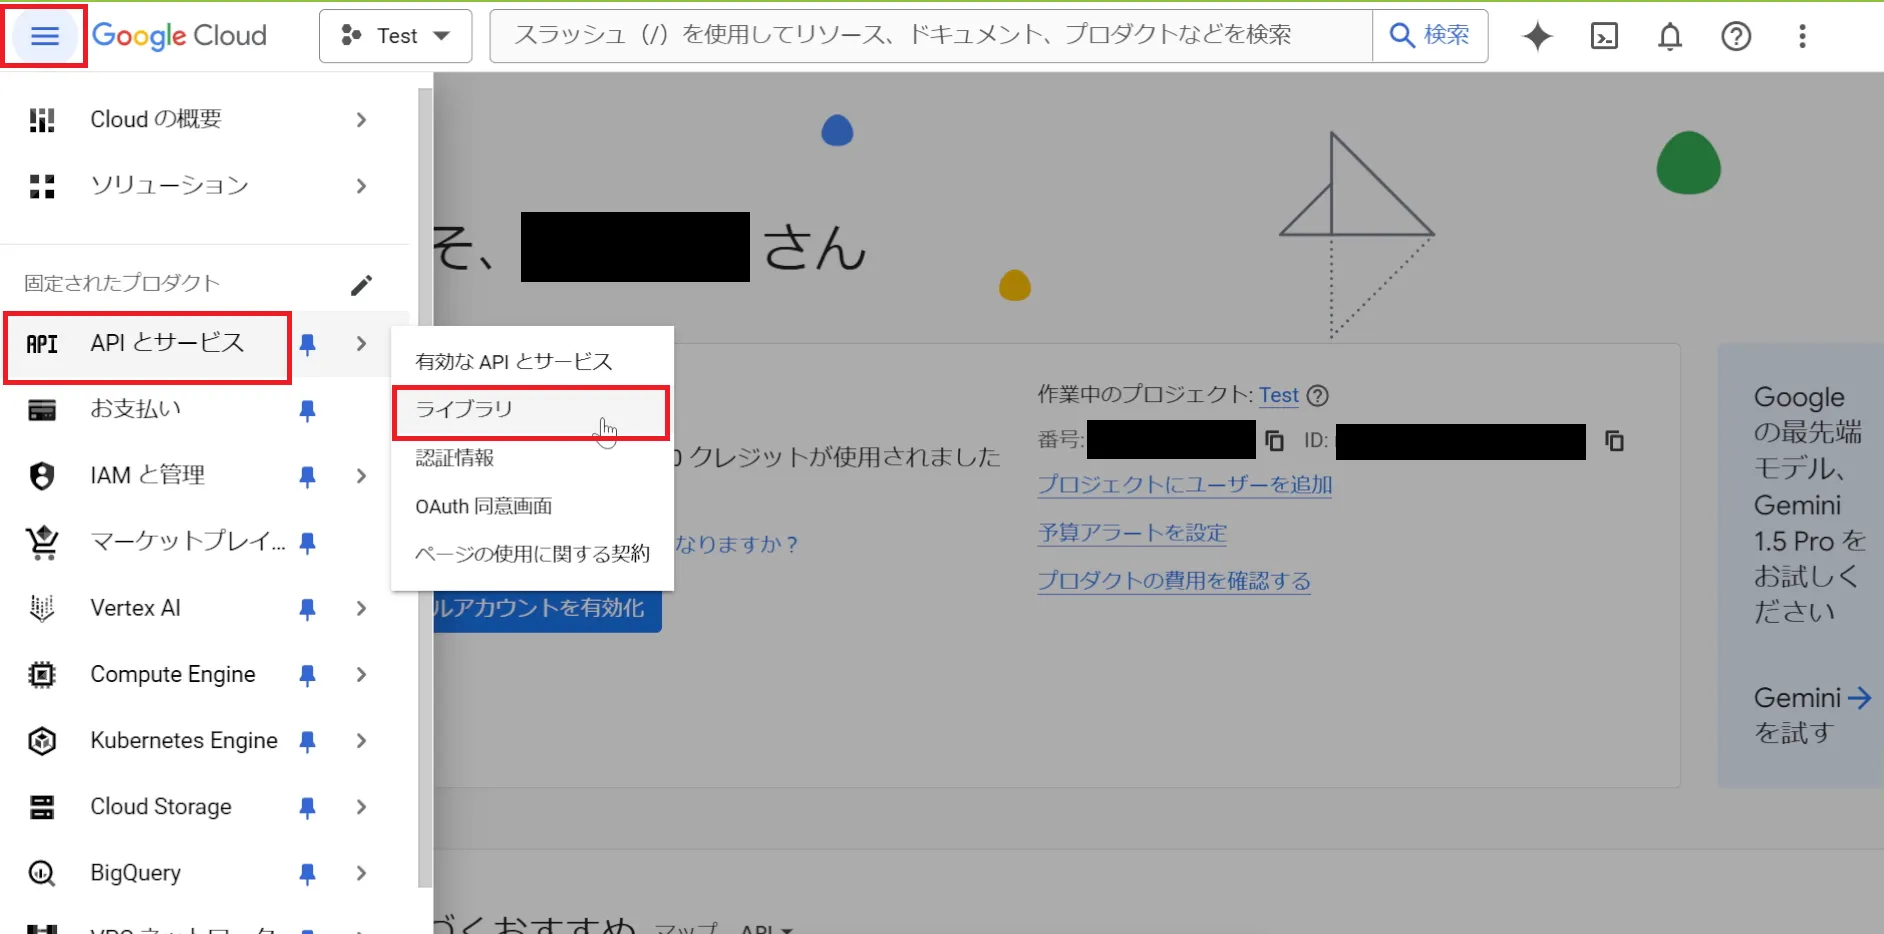
Task: Click the Solutions grid icon
Action: 42,186
